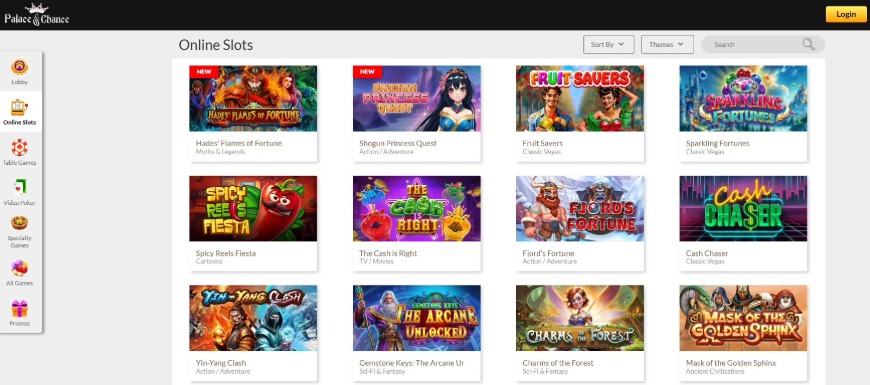Click the 'Online Slots' page heading
The height and width of the screenshot is (385, 870).
pos(216,45)
